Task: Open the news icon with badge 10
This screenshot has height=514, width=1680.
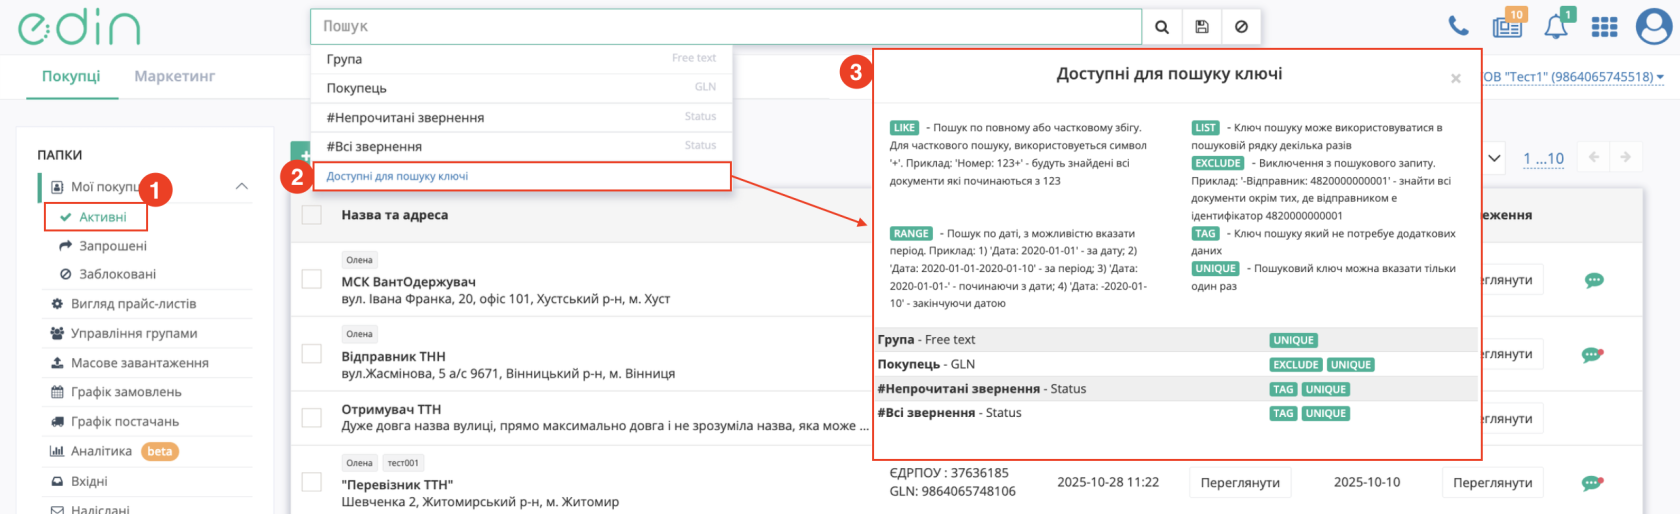Action: coord(1507,26)
